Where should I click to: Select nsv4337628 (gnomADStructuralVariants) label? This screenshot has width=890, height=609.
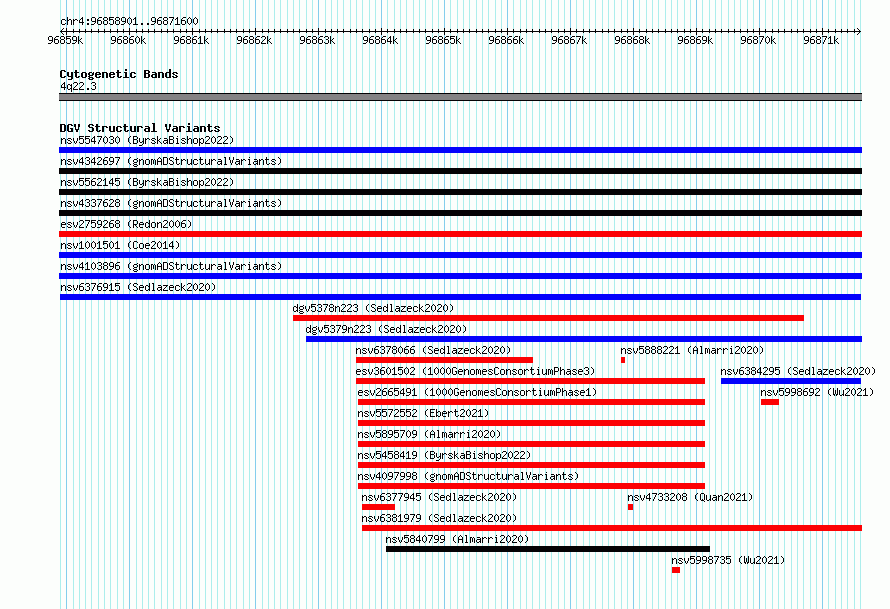pos(171,203)
